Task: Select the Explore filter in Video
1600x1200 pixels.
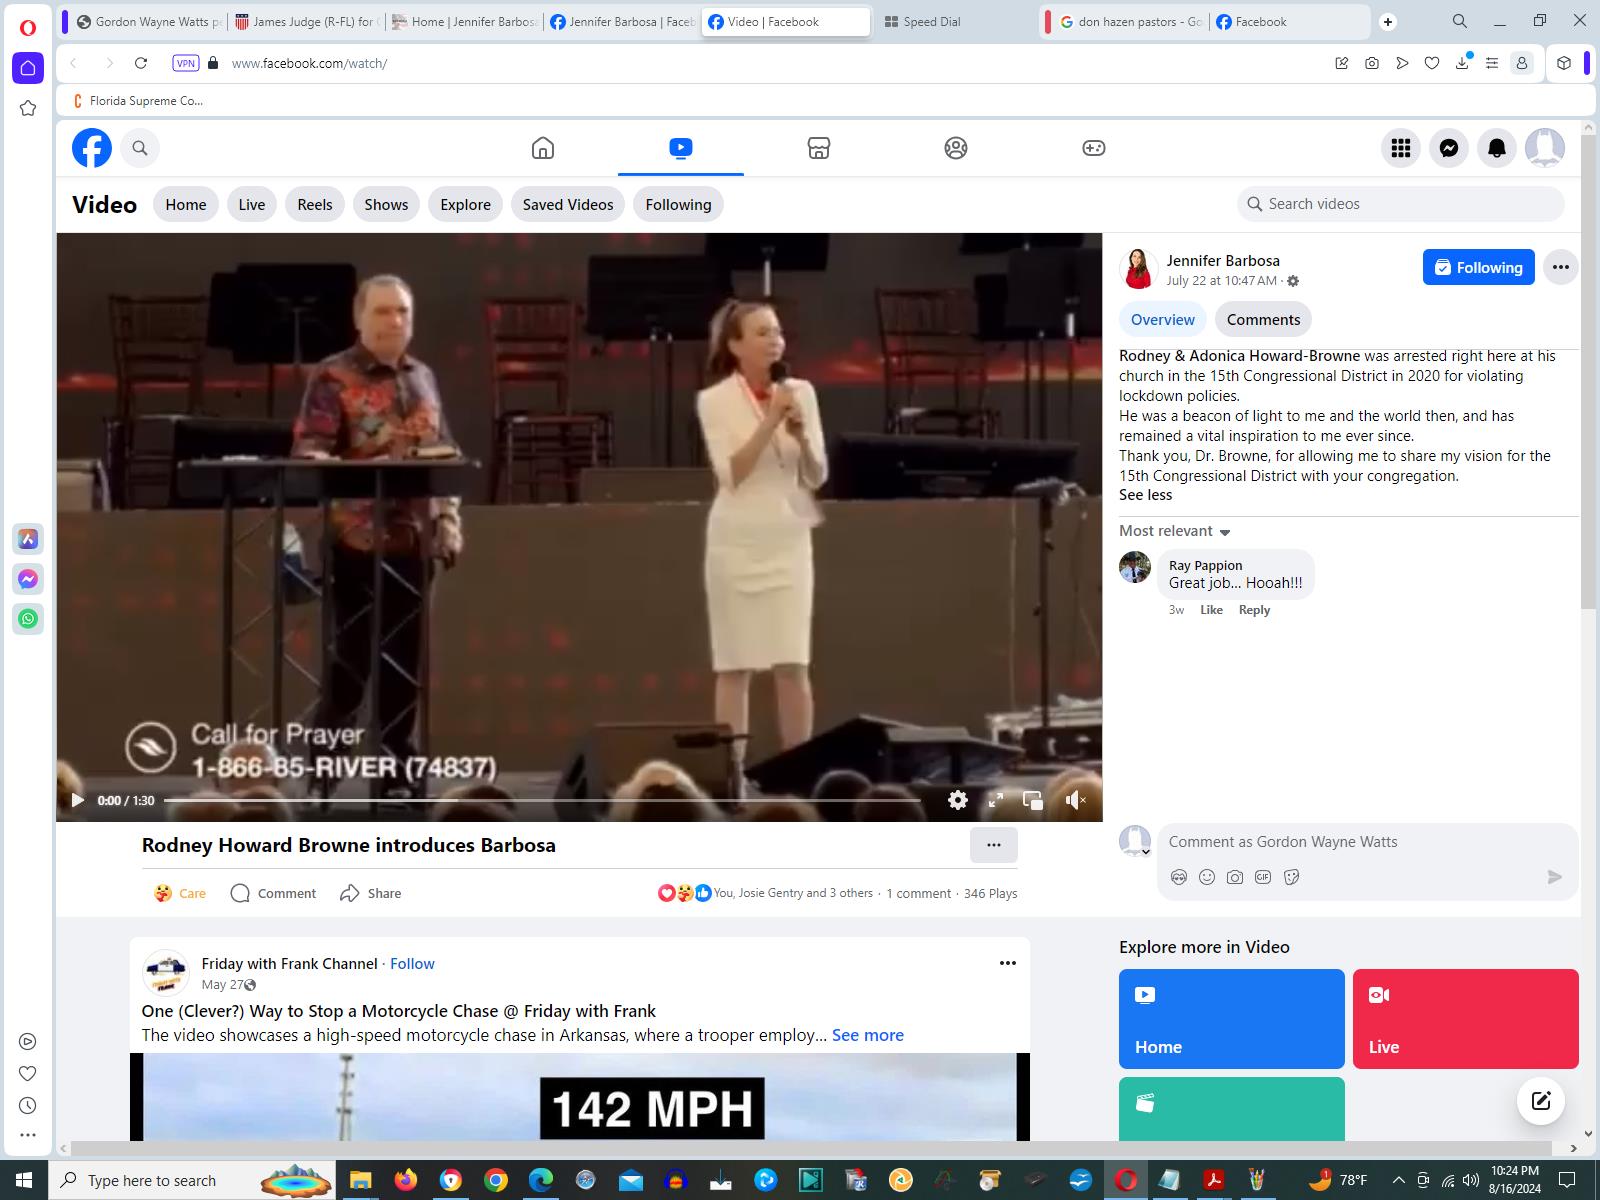Action: 466,204
